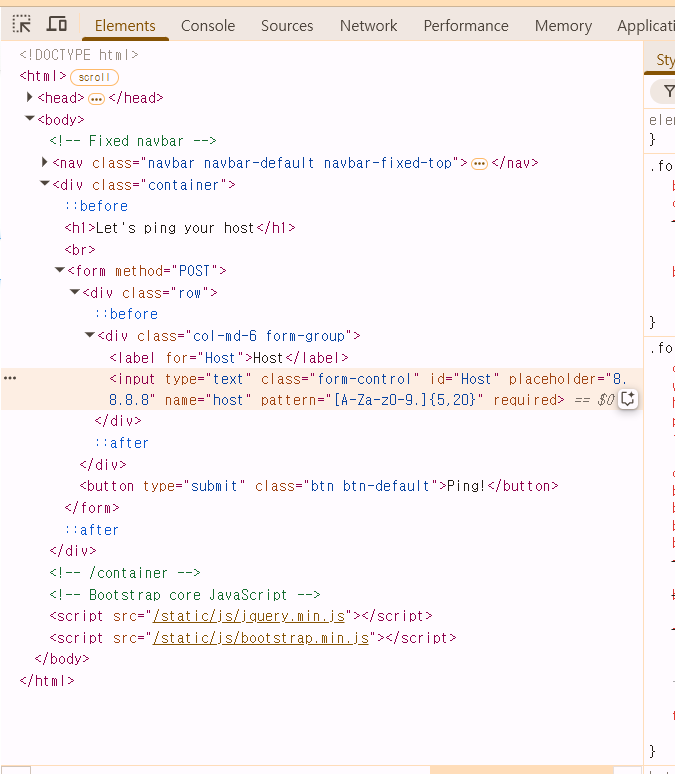
Task: Expand the collapsed nav ellipsis badge
Action: [479, 164]
